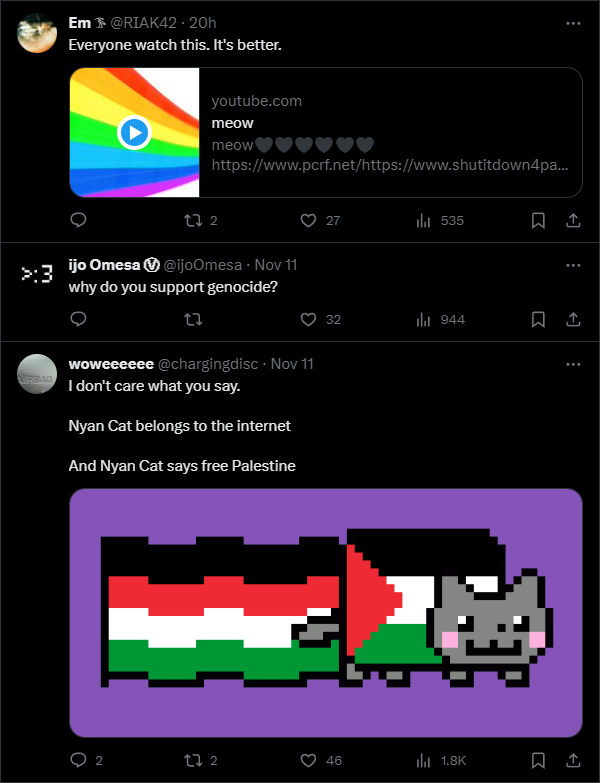Image resolution: width=600 pixels, height=783 pixels.
Task: Bookmark ijo Omesa's tweet
Action: coord(538,319)
